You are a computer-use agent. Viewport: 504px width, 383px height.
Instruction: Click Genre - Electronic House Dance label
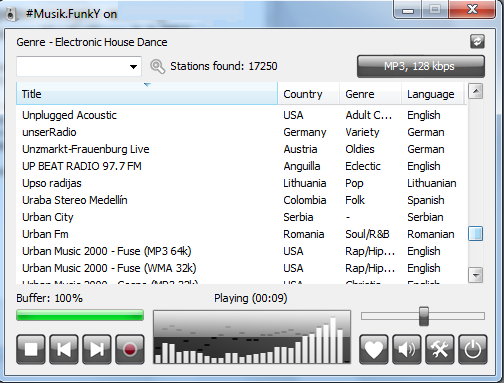tap(92, 42)
